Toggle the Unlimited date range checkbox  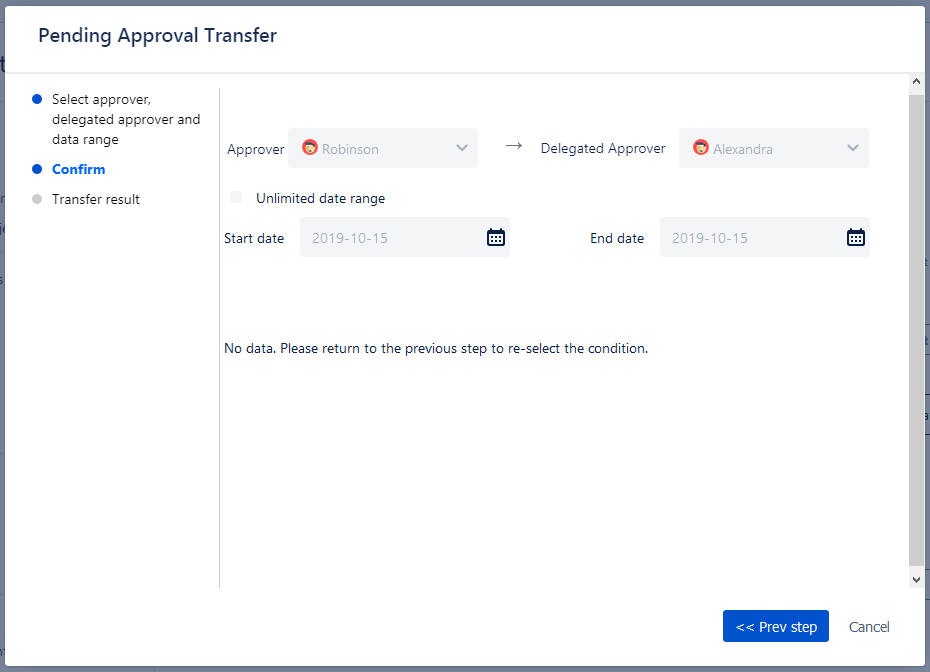pyautogui.click(x=236, y=198)
